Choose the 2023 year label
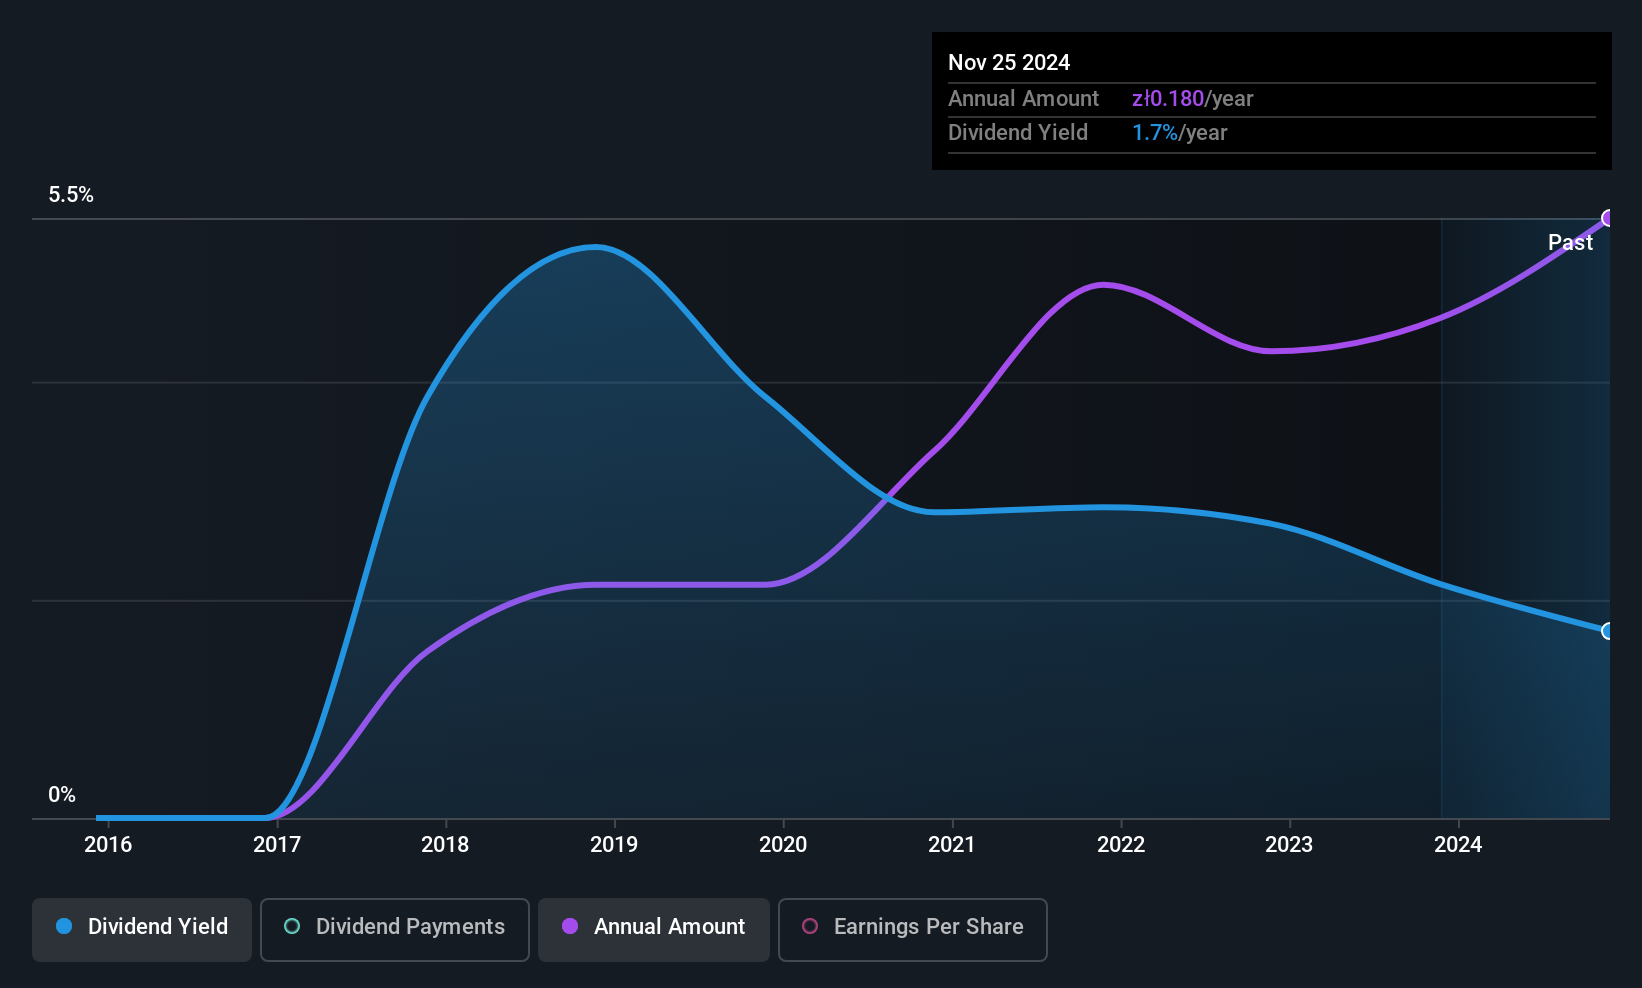 [1289, 844]
